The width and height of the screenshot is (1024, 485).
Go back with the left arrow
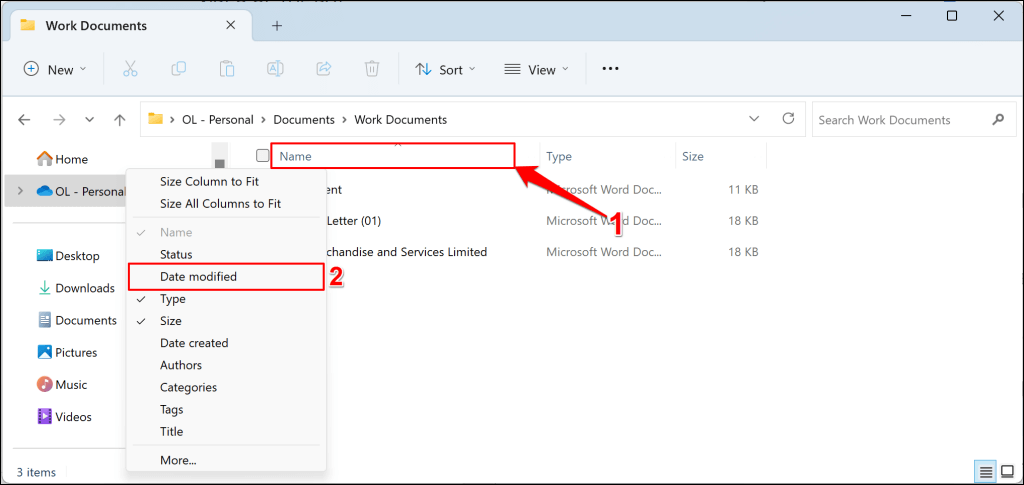[24, 119]
